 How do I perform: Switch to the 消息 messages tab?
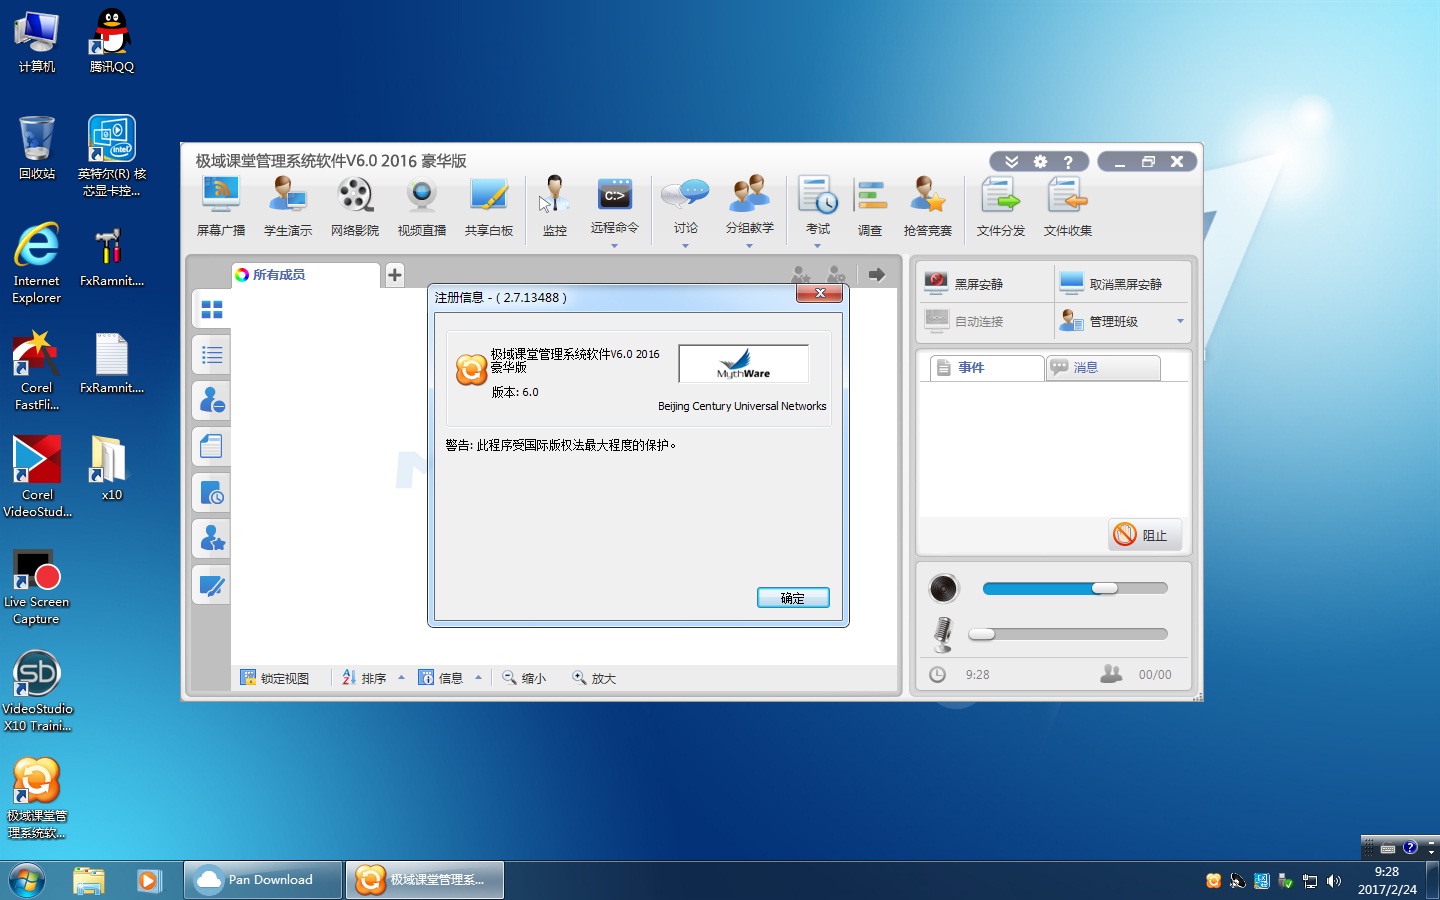1103,368
